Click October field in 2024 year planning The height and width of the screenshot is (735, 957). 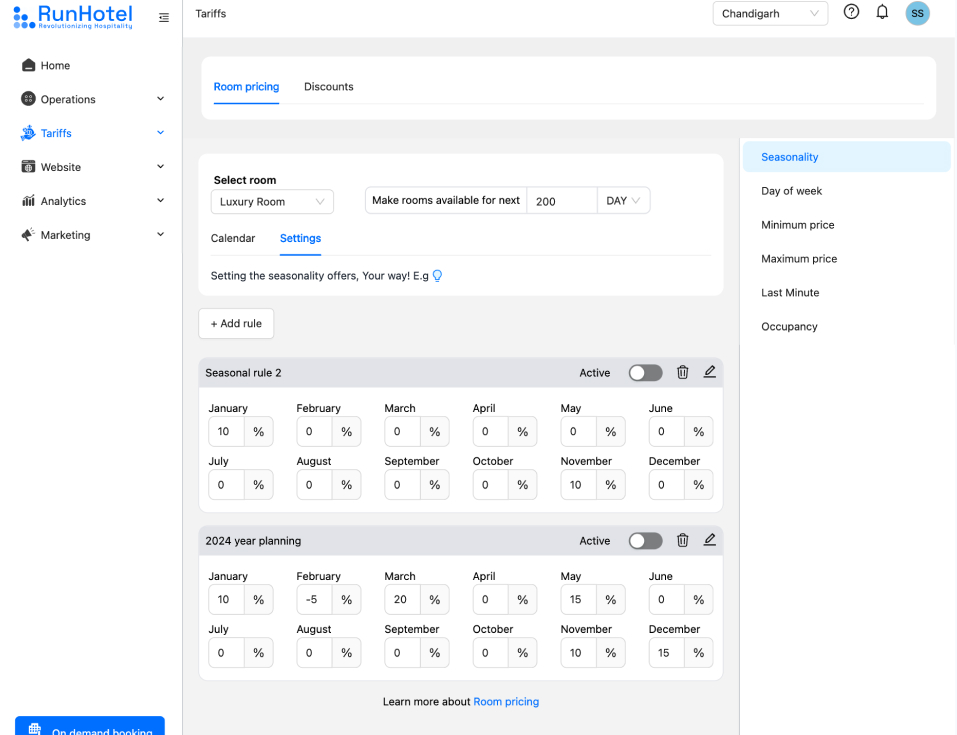coord(490,653)
